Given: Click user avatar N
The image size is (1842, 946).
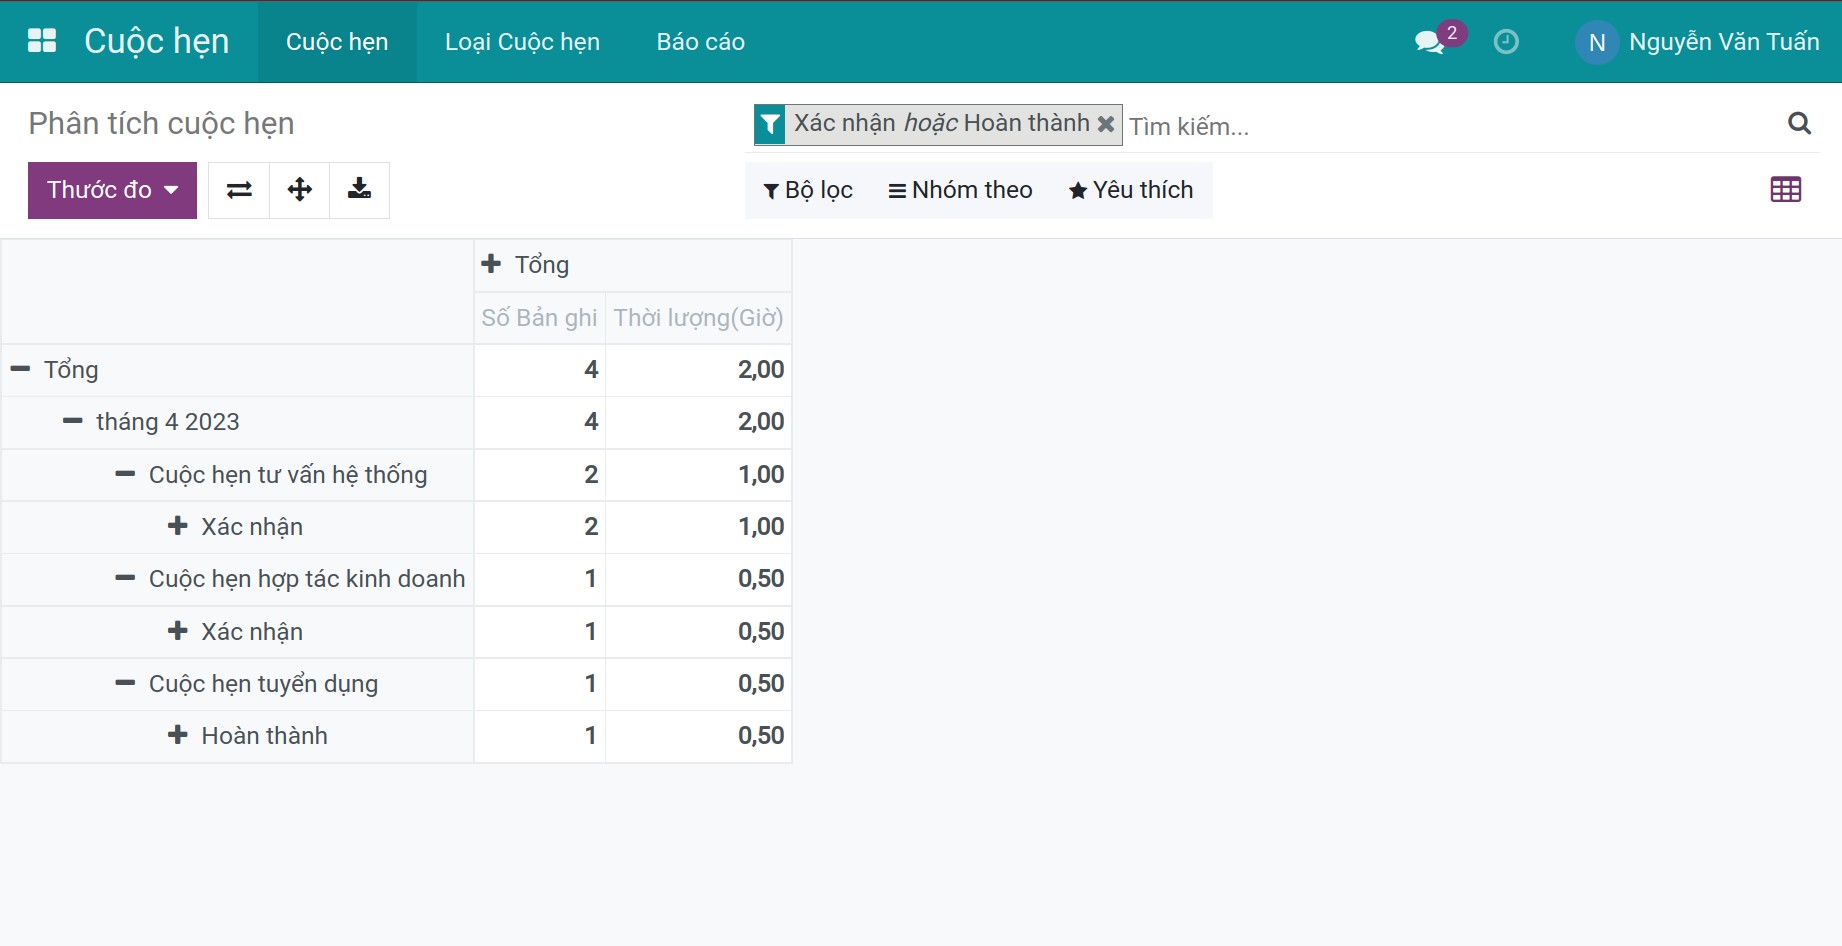Looking at the screenshot, I should [1597, 42].
